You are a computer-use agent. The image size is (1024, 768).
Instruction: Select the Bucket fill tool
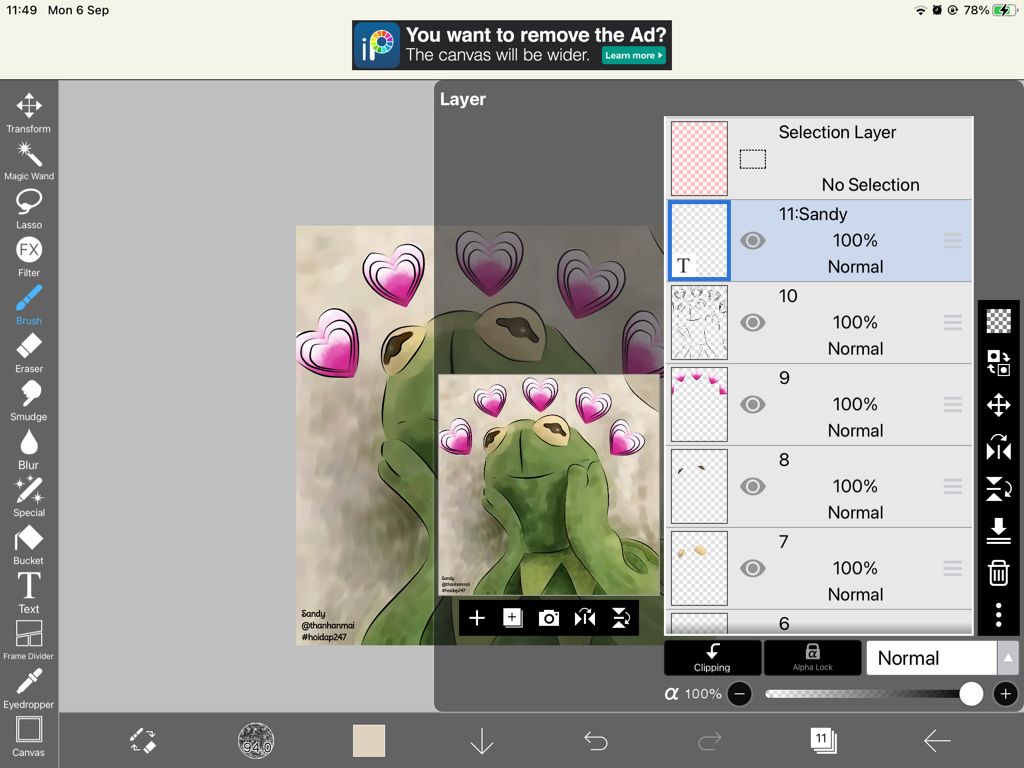click(29, 545)
